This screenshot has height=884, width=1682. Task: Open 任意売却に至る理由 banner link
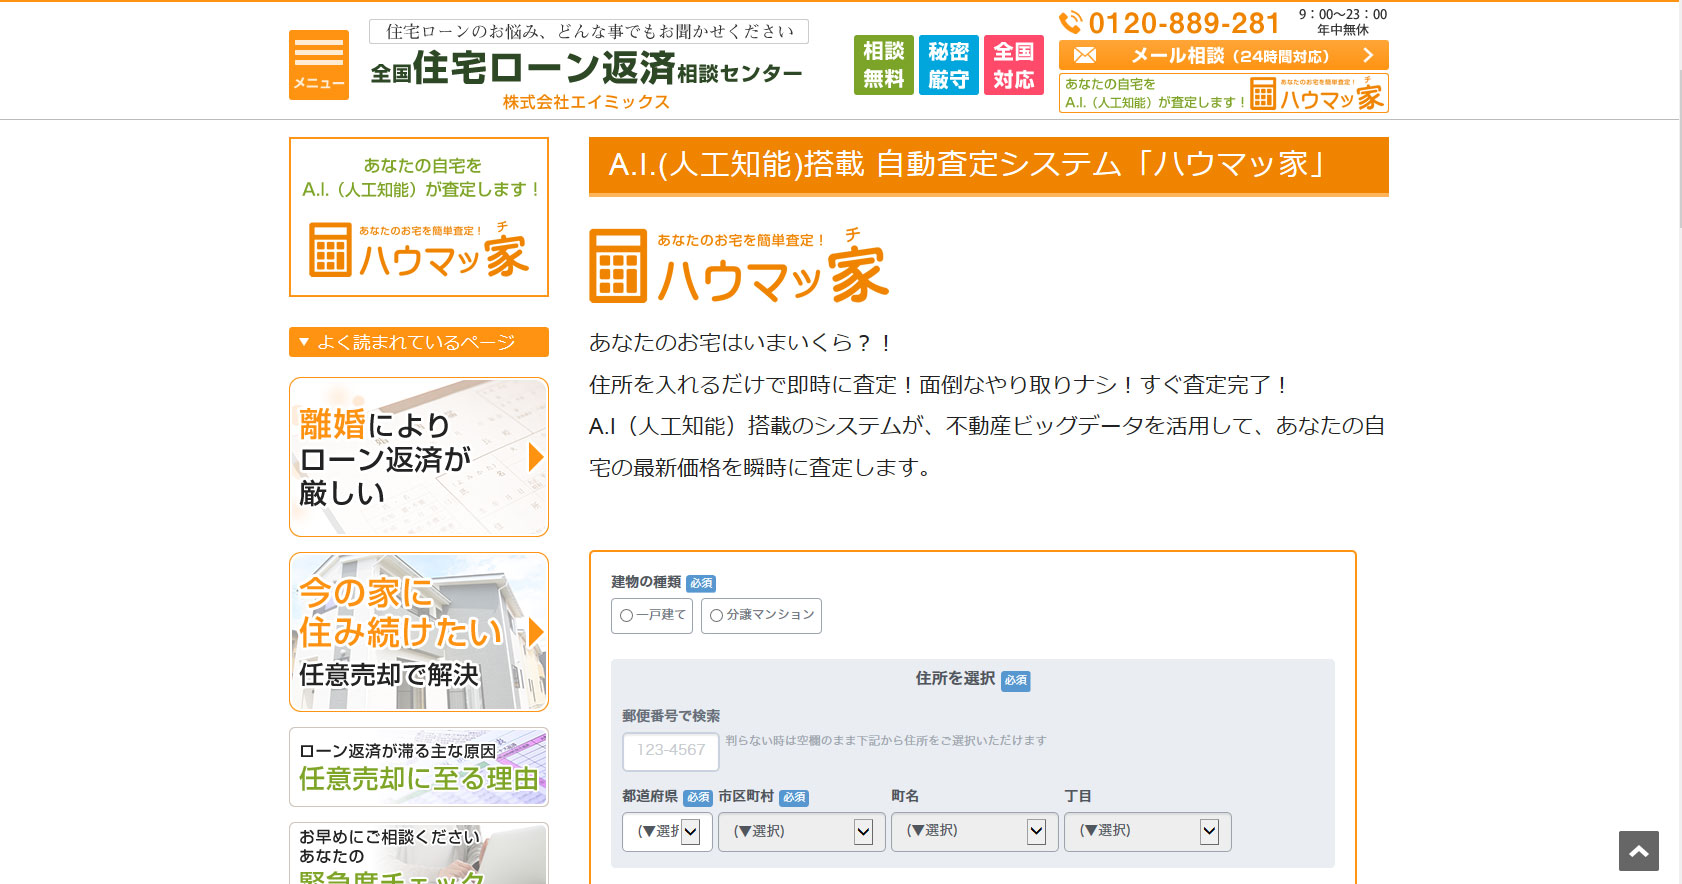tap(418, 767)
